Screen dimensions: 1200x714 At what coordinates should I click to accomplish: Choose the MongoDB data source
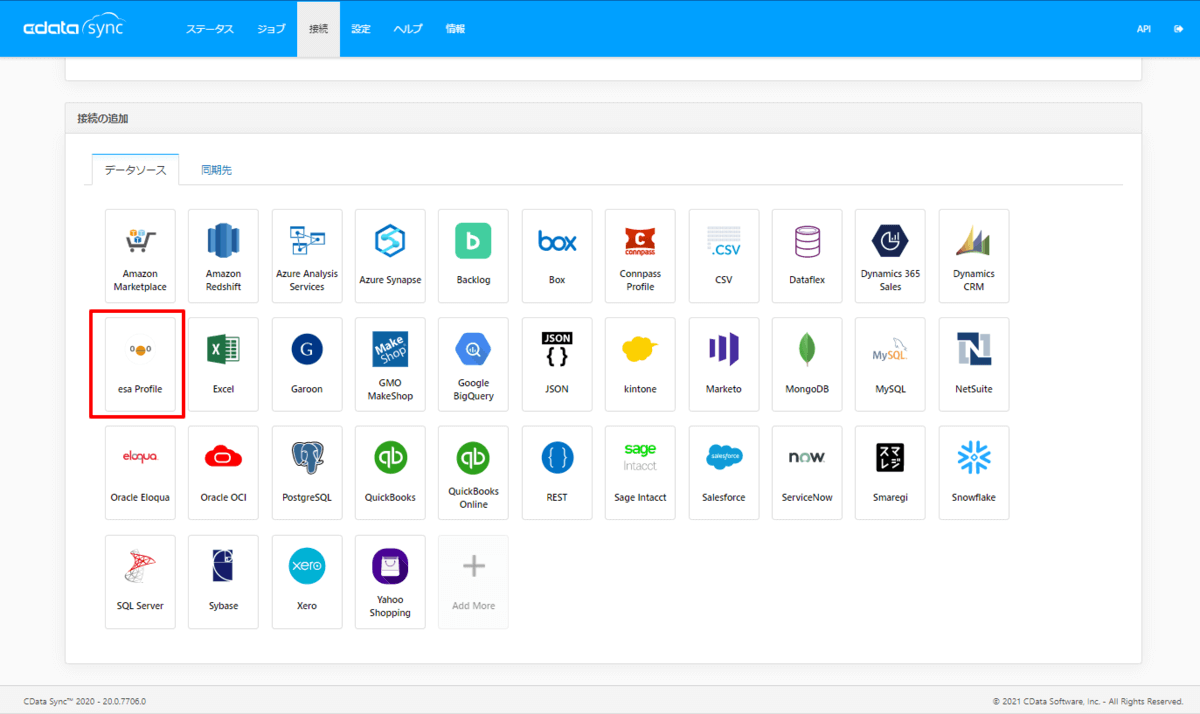[x=807, y=364]
